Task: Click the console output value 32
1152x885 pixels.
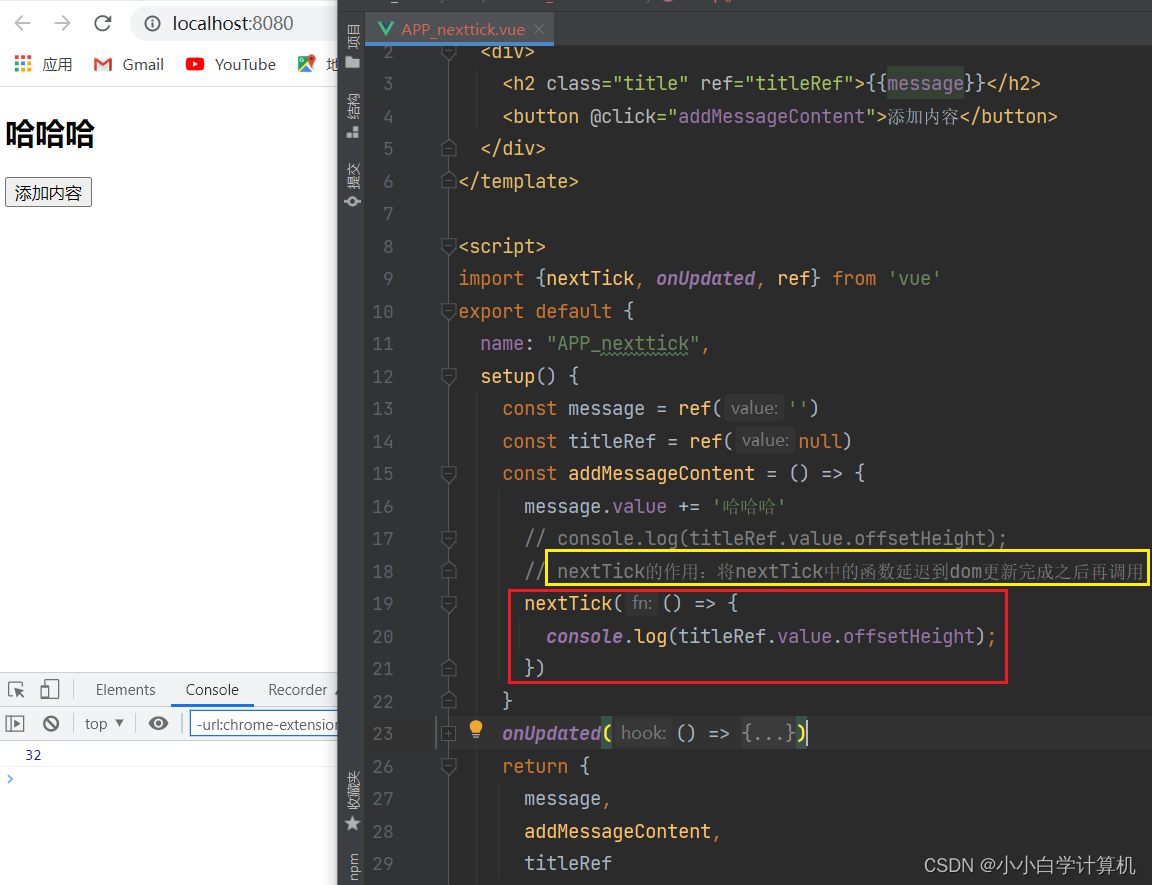Action: pos(33,755)
